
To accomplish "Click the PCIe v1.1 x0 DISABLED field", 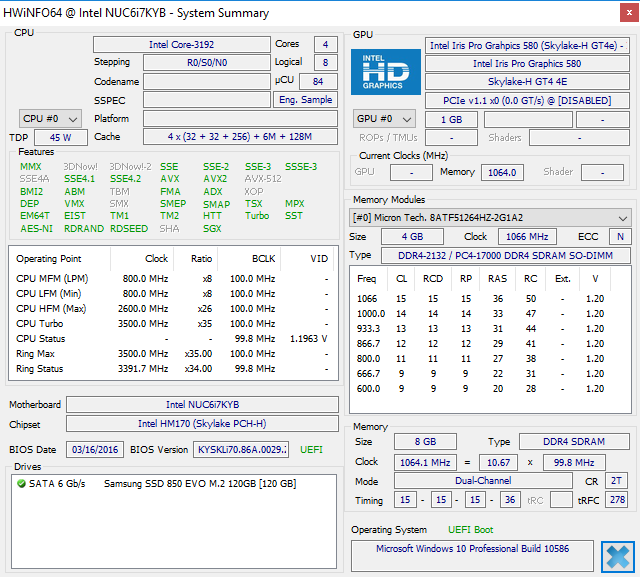I will [x=527, y=100].
